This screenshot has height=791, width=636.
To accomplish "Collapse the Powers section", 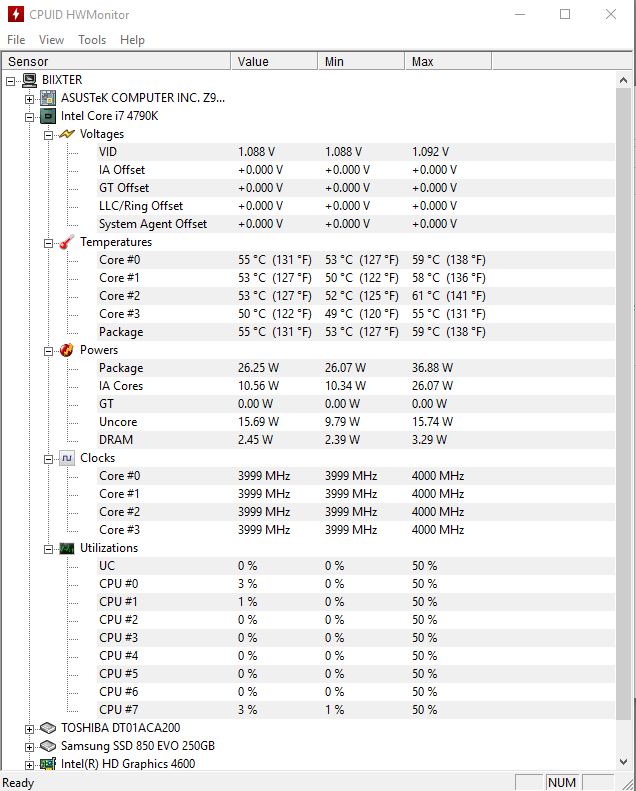I will pos(48,351).
